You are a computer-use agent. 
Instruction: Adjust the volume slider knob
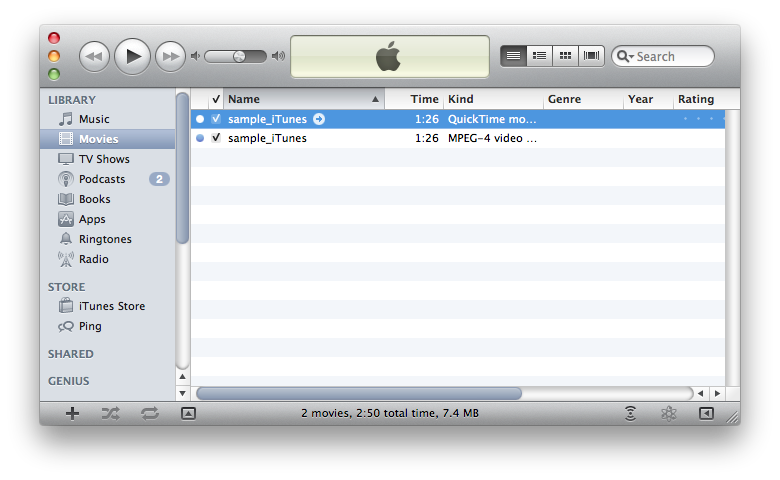point(239,56)
